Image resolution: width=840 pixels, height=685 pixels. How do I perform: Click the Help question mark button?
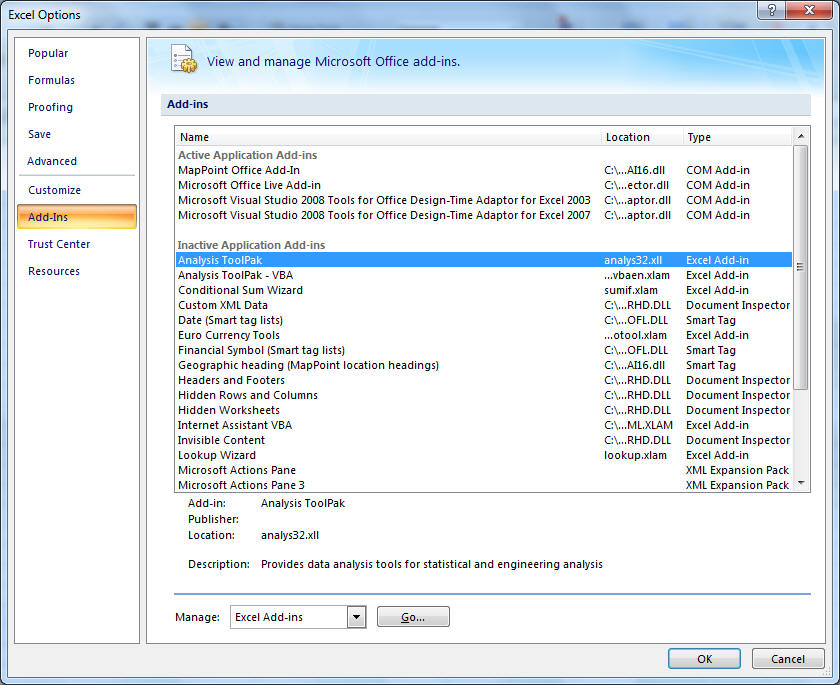[771, 10]
